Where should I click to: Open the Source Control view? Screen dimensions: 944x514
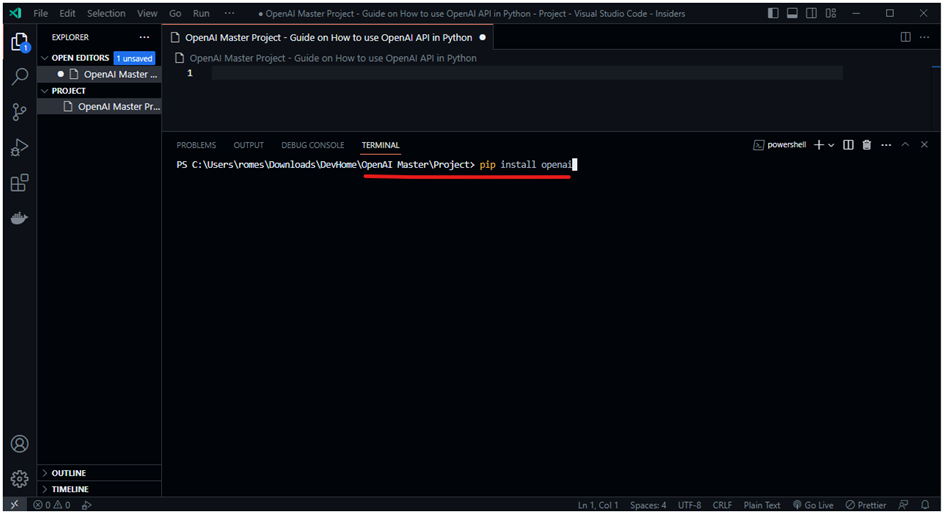[19, 112]
